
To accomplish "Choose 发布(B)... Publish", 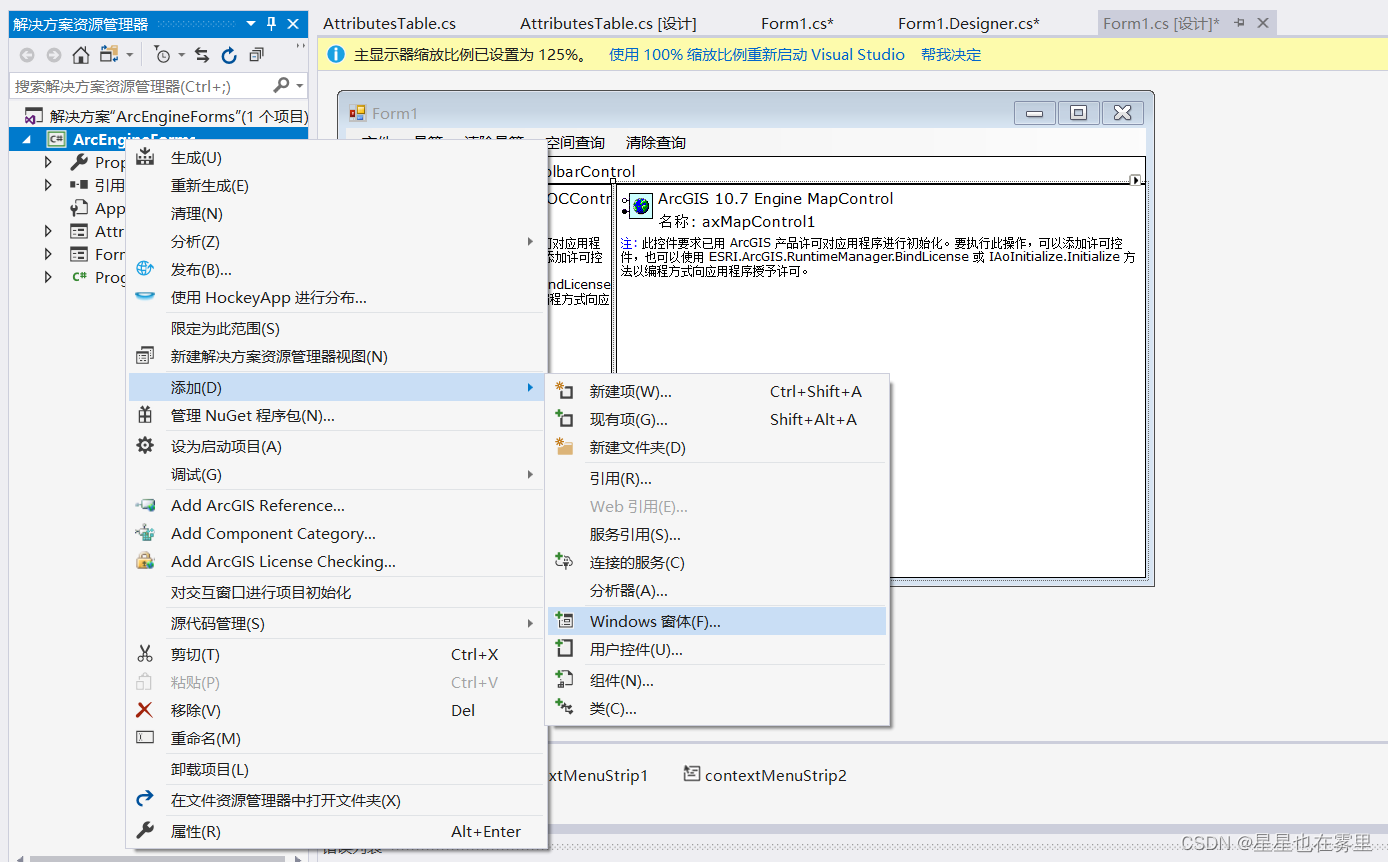I will [x=336, y=269].
